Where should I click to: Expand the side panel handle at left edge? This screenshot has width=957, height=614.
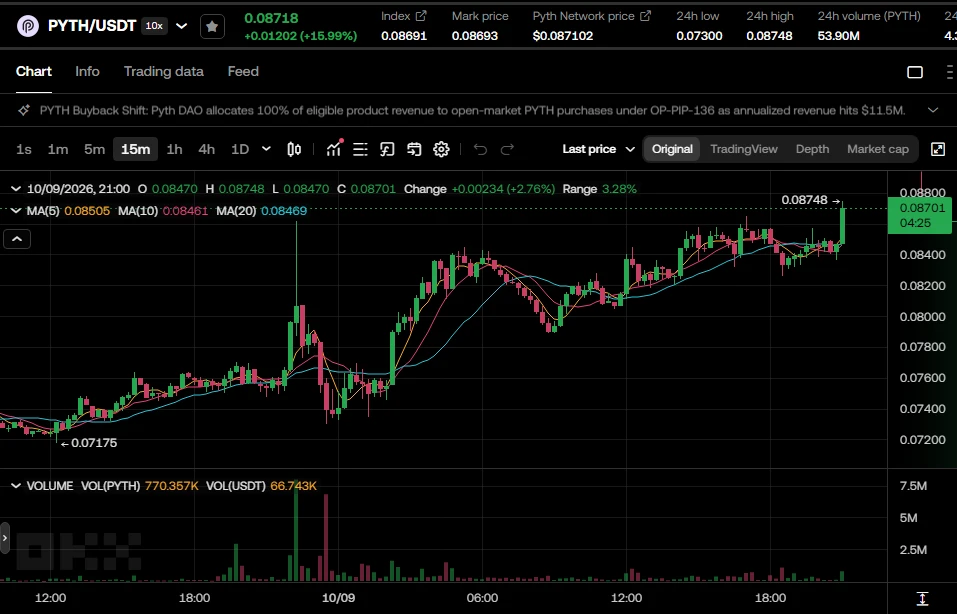(x=5, y=538)
